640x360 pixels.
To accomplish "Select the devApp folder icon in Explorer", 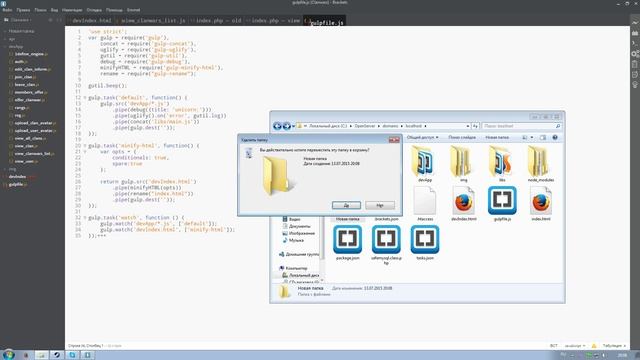I will tap(424, 163).
